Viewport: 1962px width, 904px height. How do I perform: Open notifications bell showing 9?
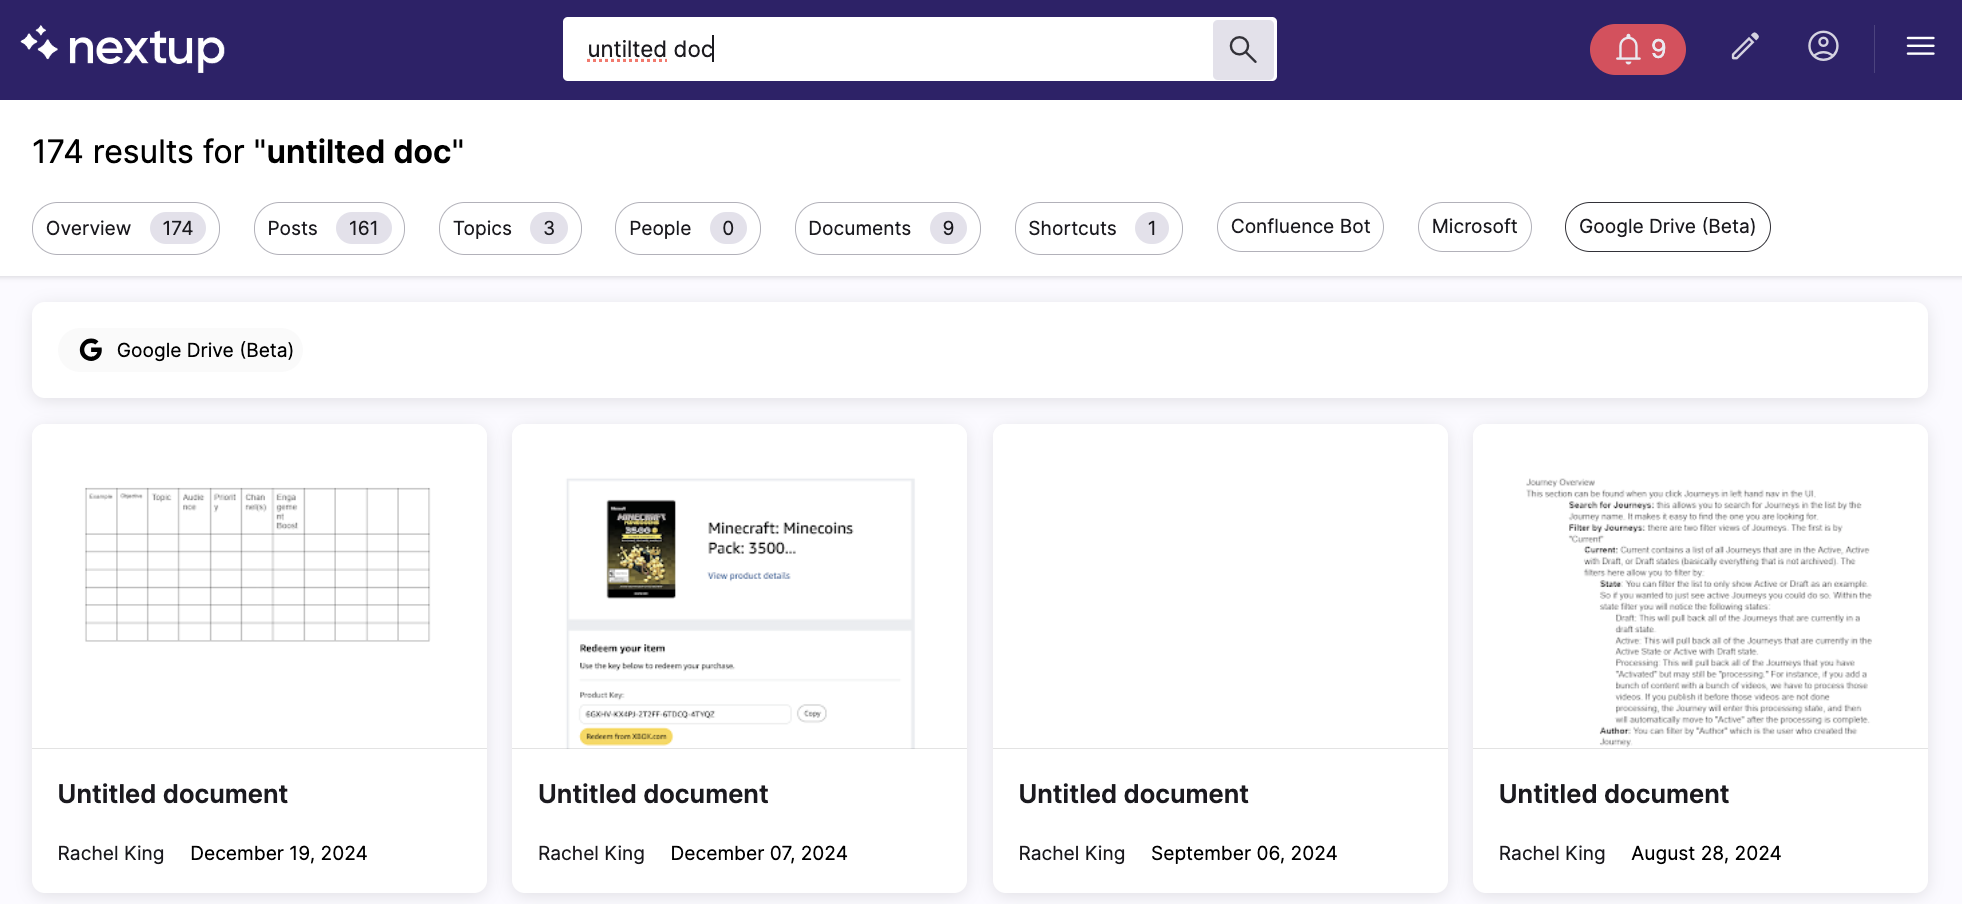pos(1637,49)
